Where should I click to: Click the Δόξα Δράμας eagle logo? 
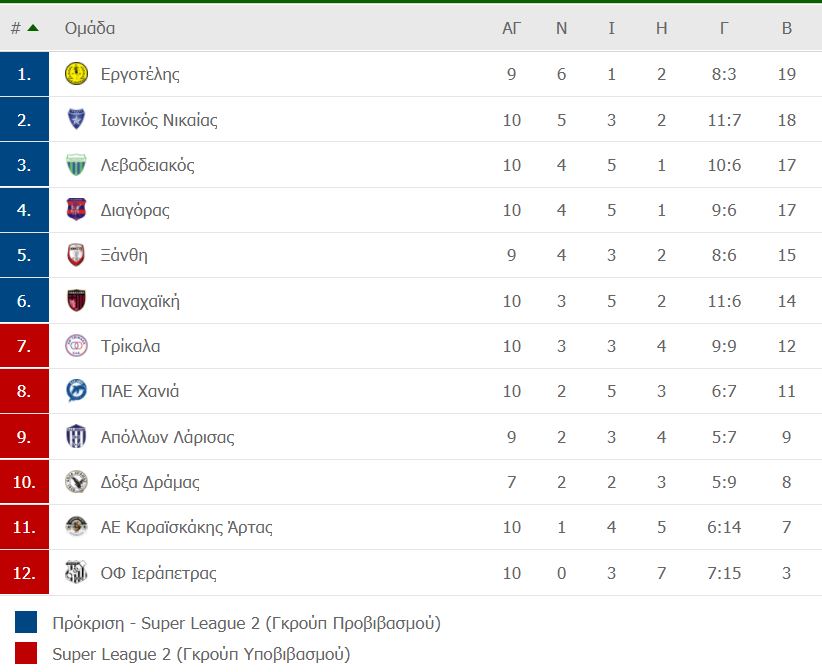(76, 482)
